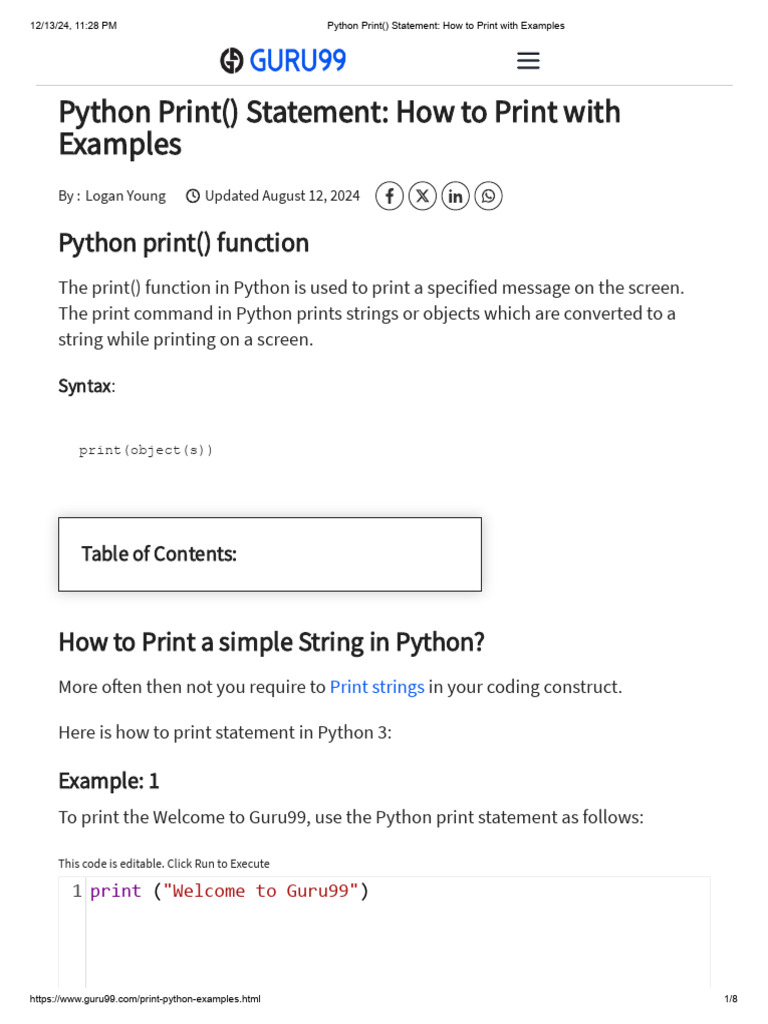Open the hamburger navigation menu
This screenshot has width=768, height=1024.
click(528, 61)
